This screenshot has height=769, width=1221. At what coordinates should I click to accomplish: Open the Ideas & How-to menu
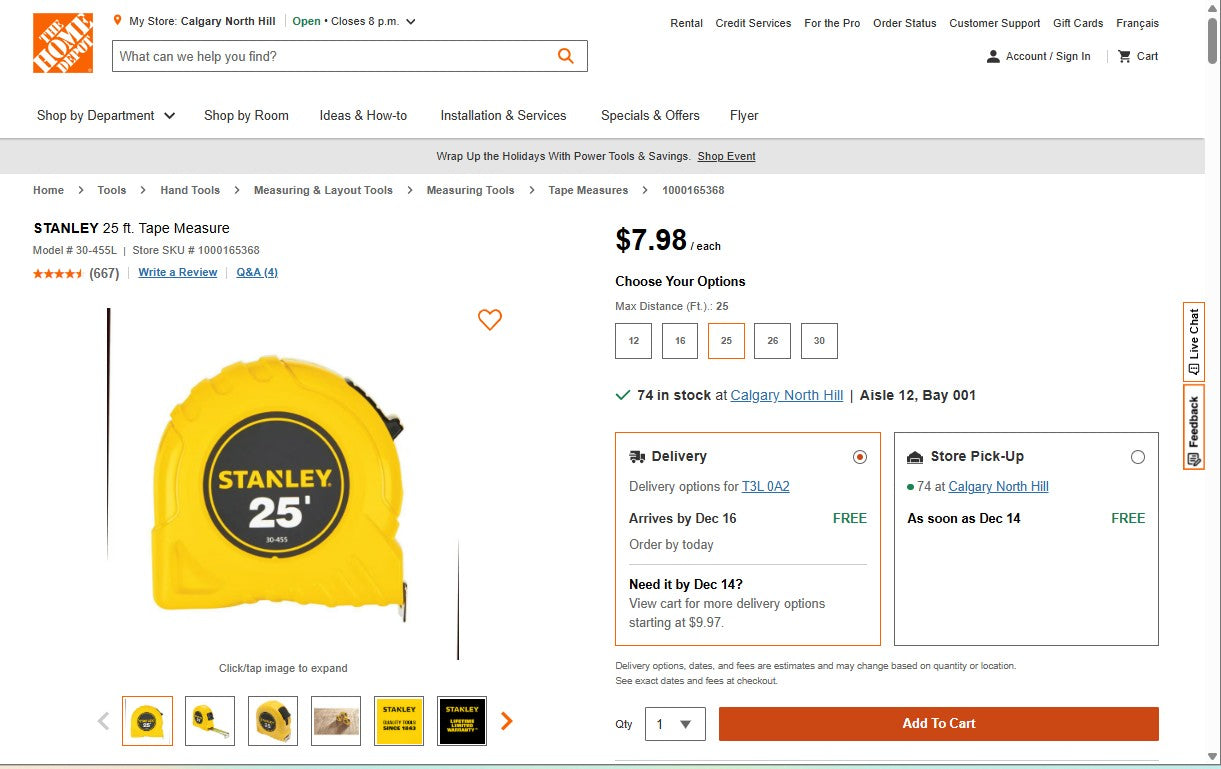click(363, 115)
